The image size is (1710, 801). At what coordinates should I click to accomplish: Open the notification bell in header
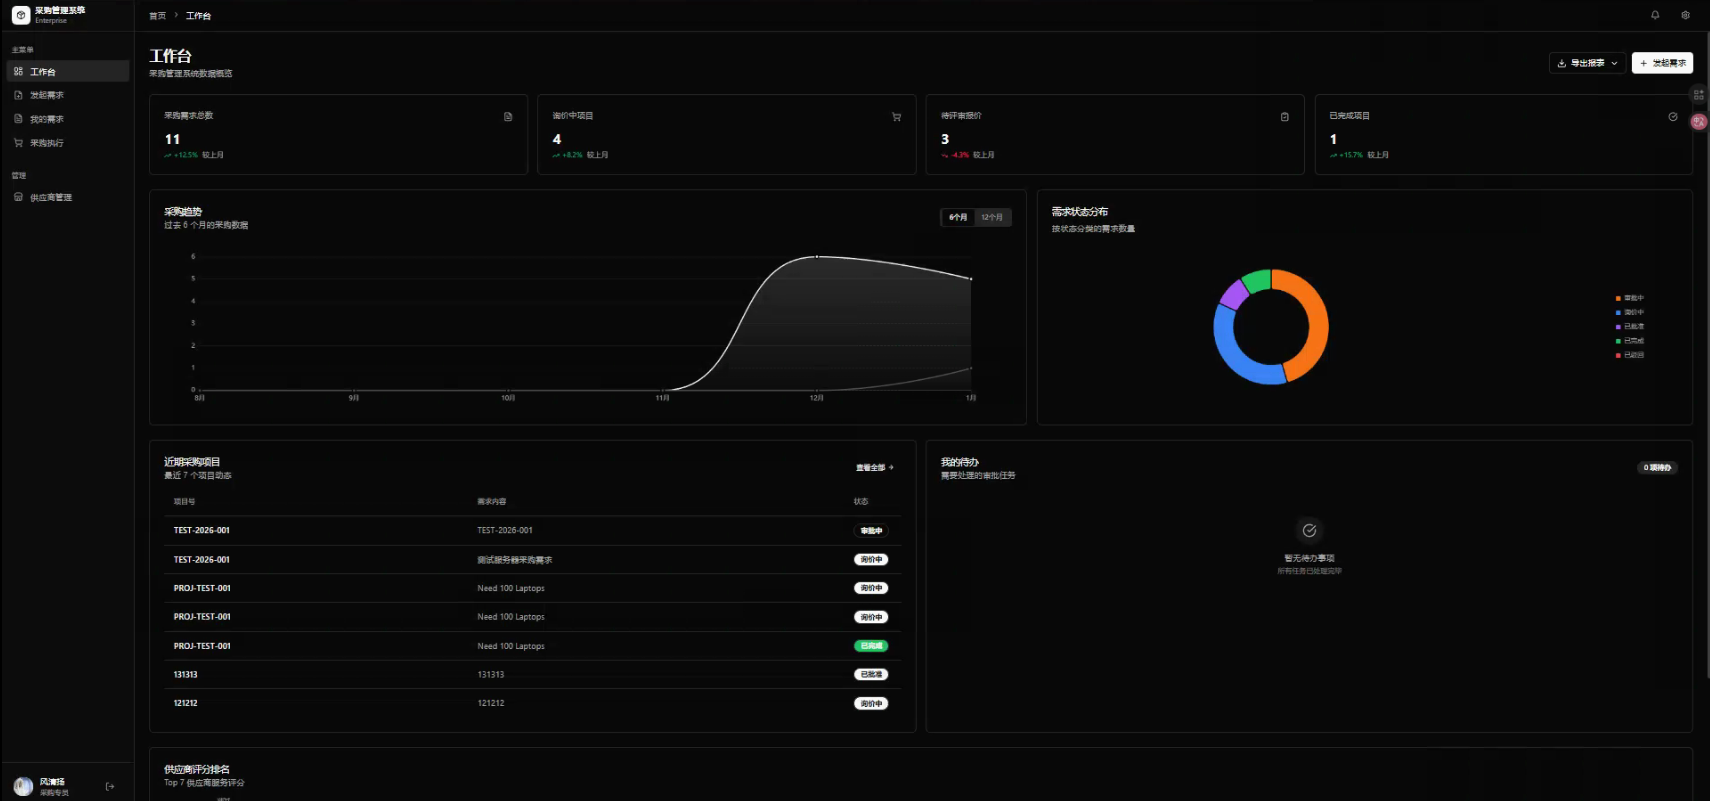coord(1655,15)
